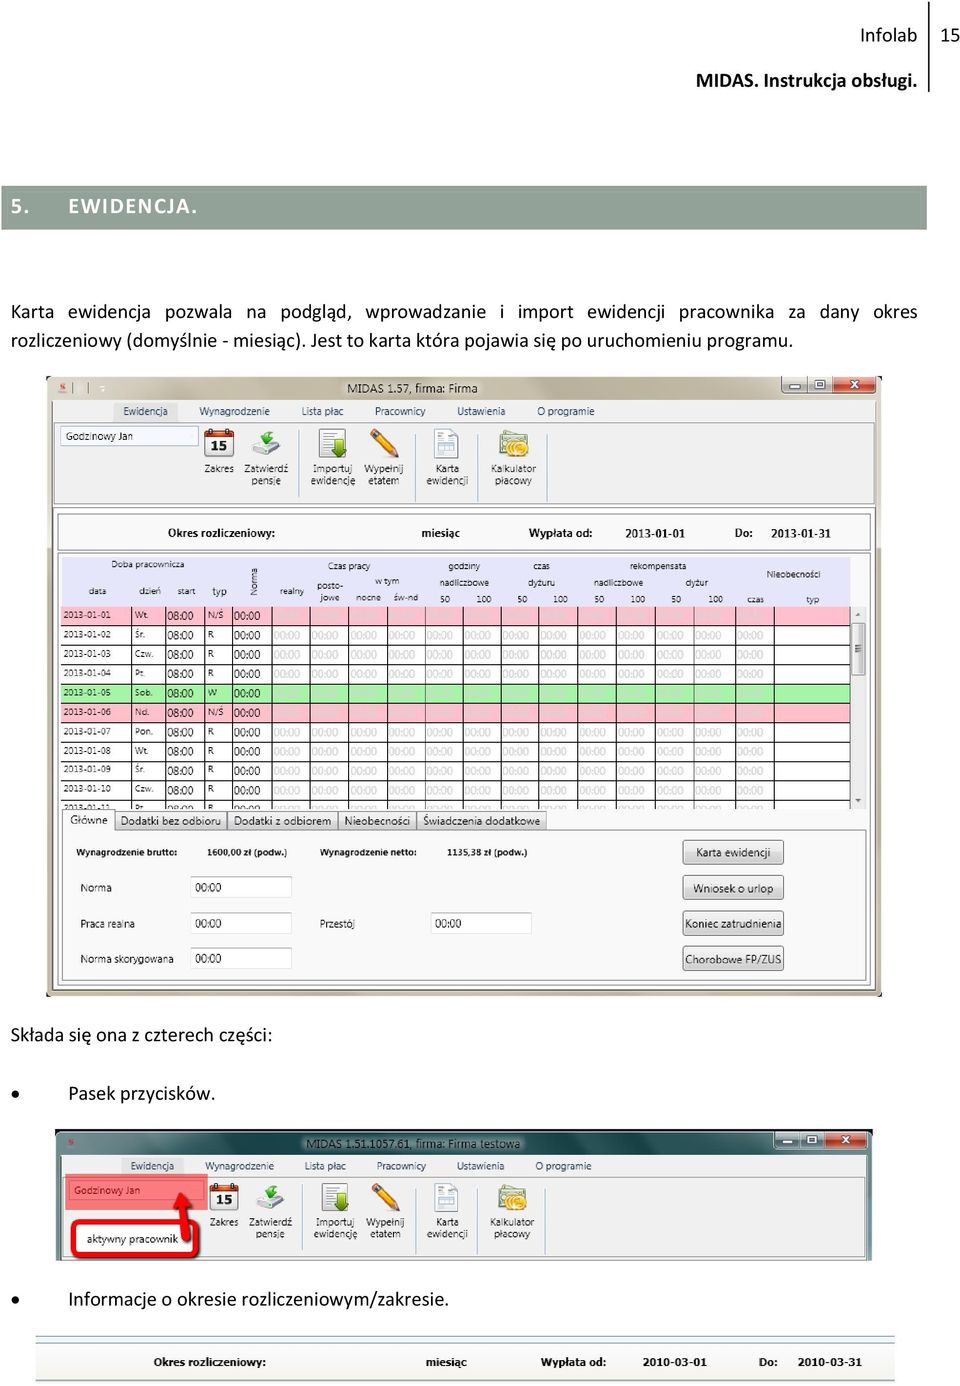The height and width of the screenshot is (1386, 960).
Task: Click the Godzinowy Jan employee field in MIDAS 1.57 window
Action: 129,436
